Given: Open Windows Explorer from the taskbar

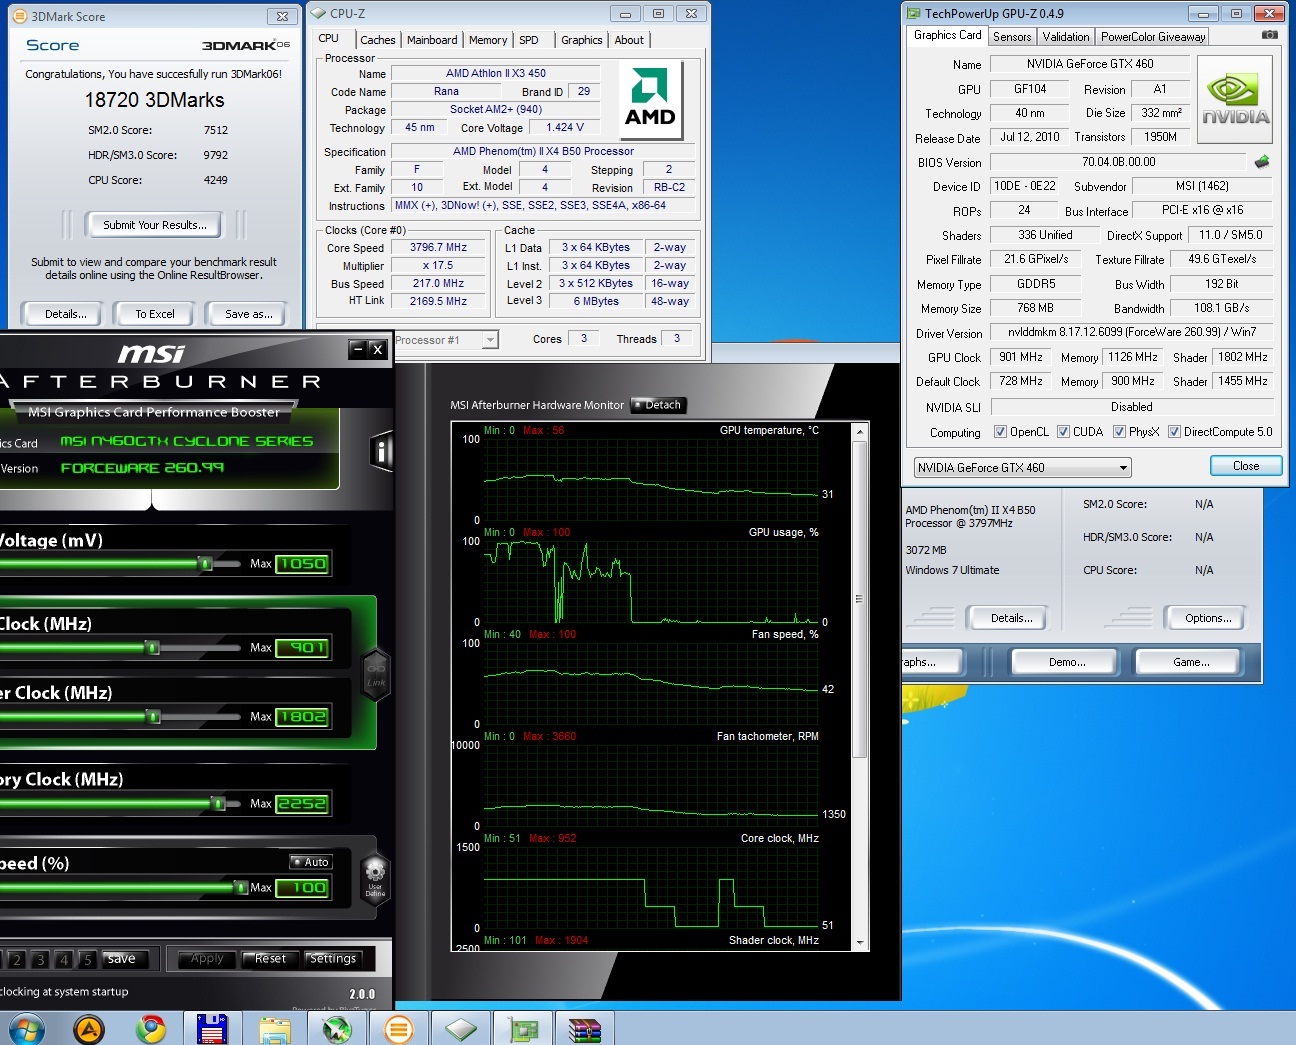Looking at the screenshot, I should coord(274,1029).
